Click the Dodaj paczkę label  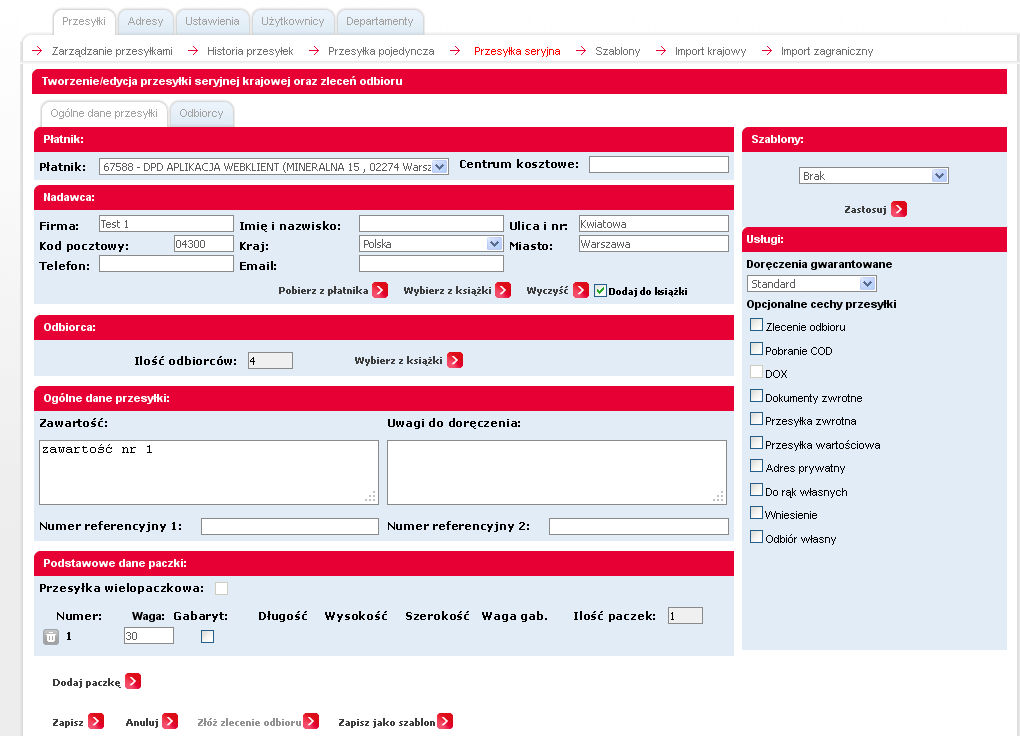tap(87, 683)
